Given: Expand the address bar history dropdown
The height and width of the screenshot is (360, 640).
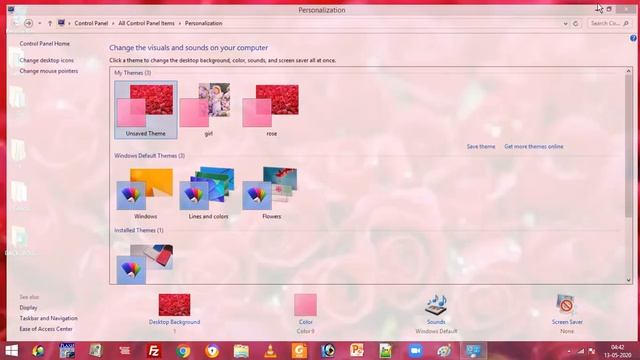Looking at the screenshot, I should (x=565, y=24).
